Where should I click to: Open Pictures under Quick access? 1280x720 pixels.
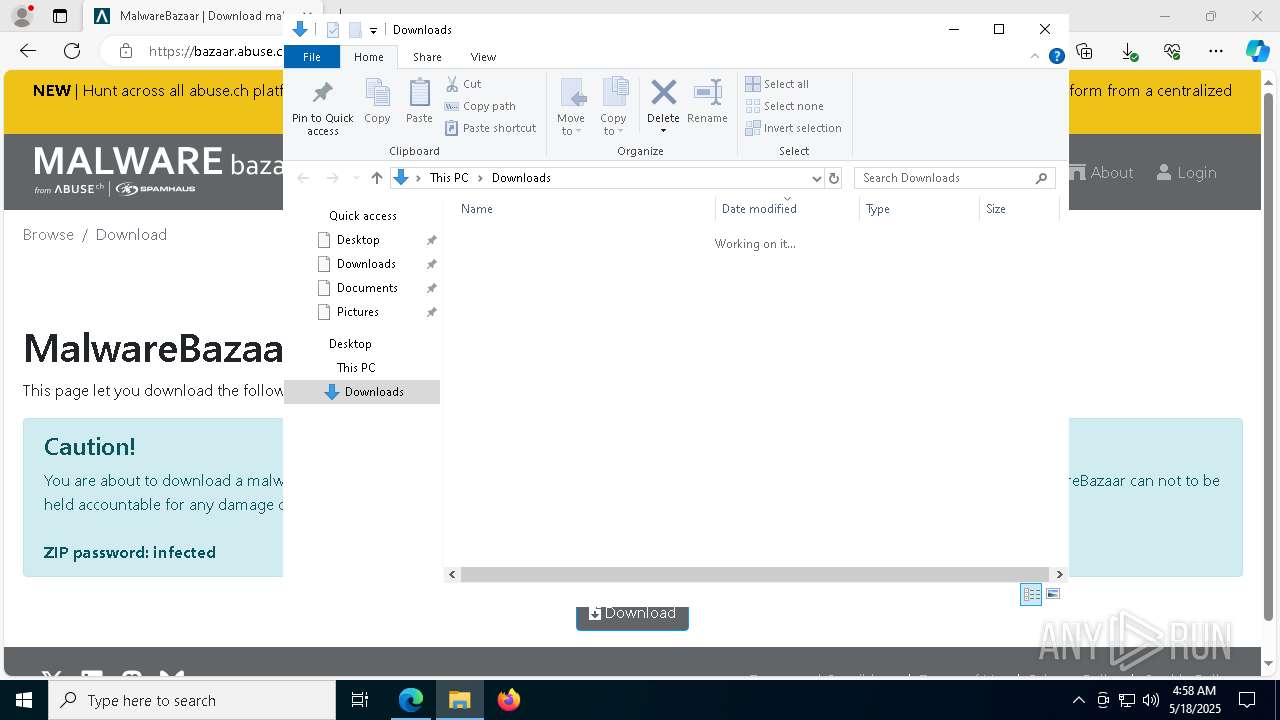[358, 312]
